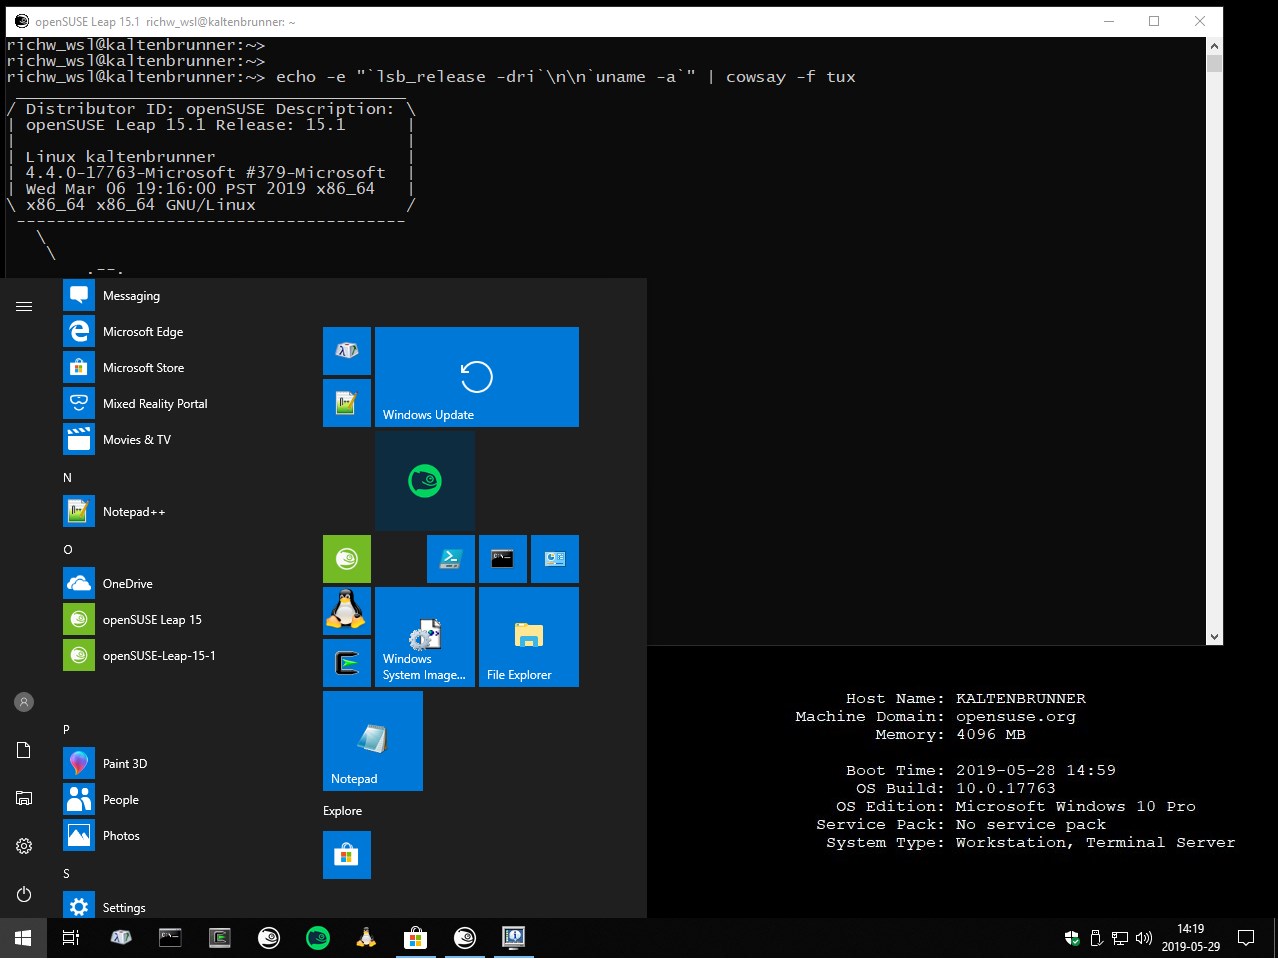Screen dimensions: 1278x959
Task: Open the Microsoft Store tile under Explore
Action: point(347,855)
